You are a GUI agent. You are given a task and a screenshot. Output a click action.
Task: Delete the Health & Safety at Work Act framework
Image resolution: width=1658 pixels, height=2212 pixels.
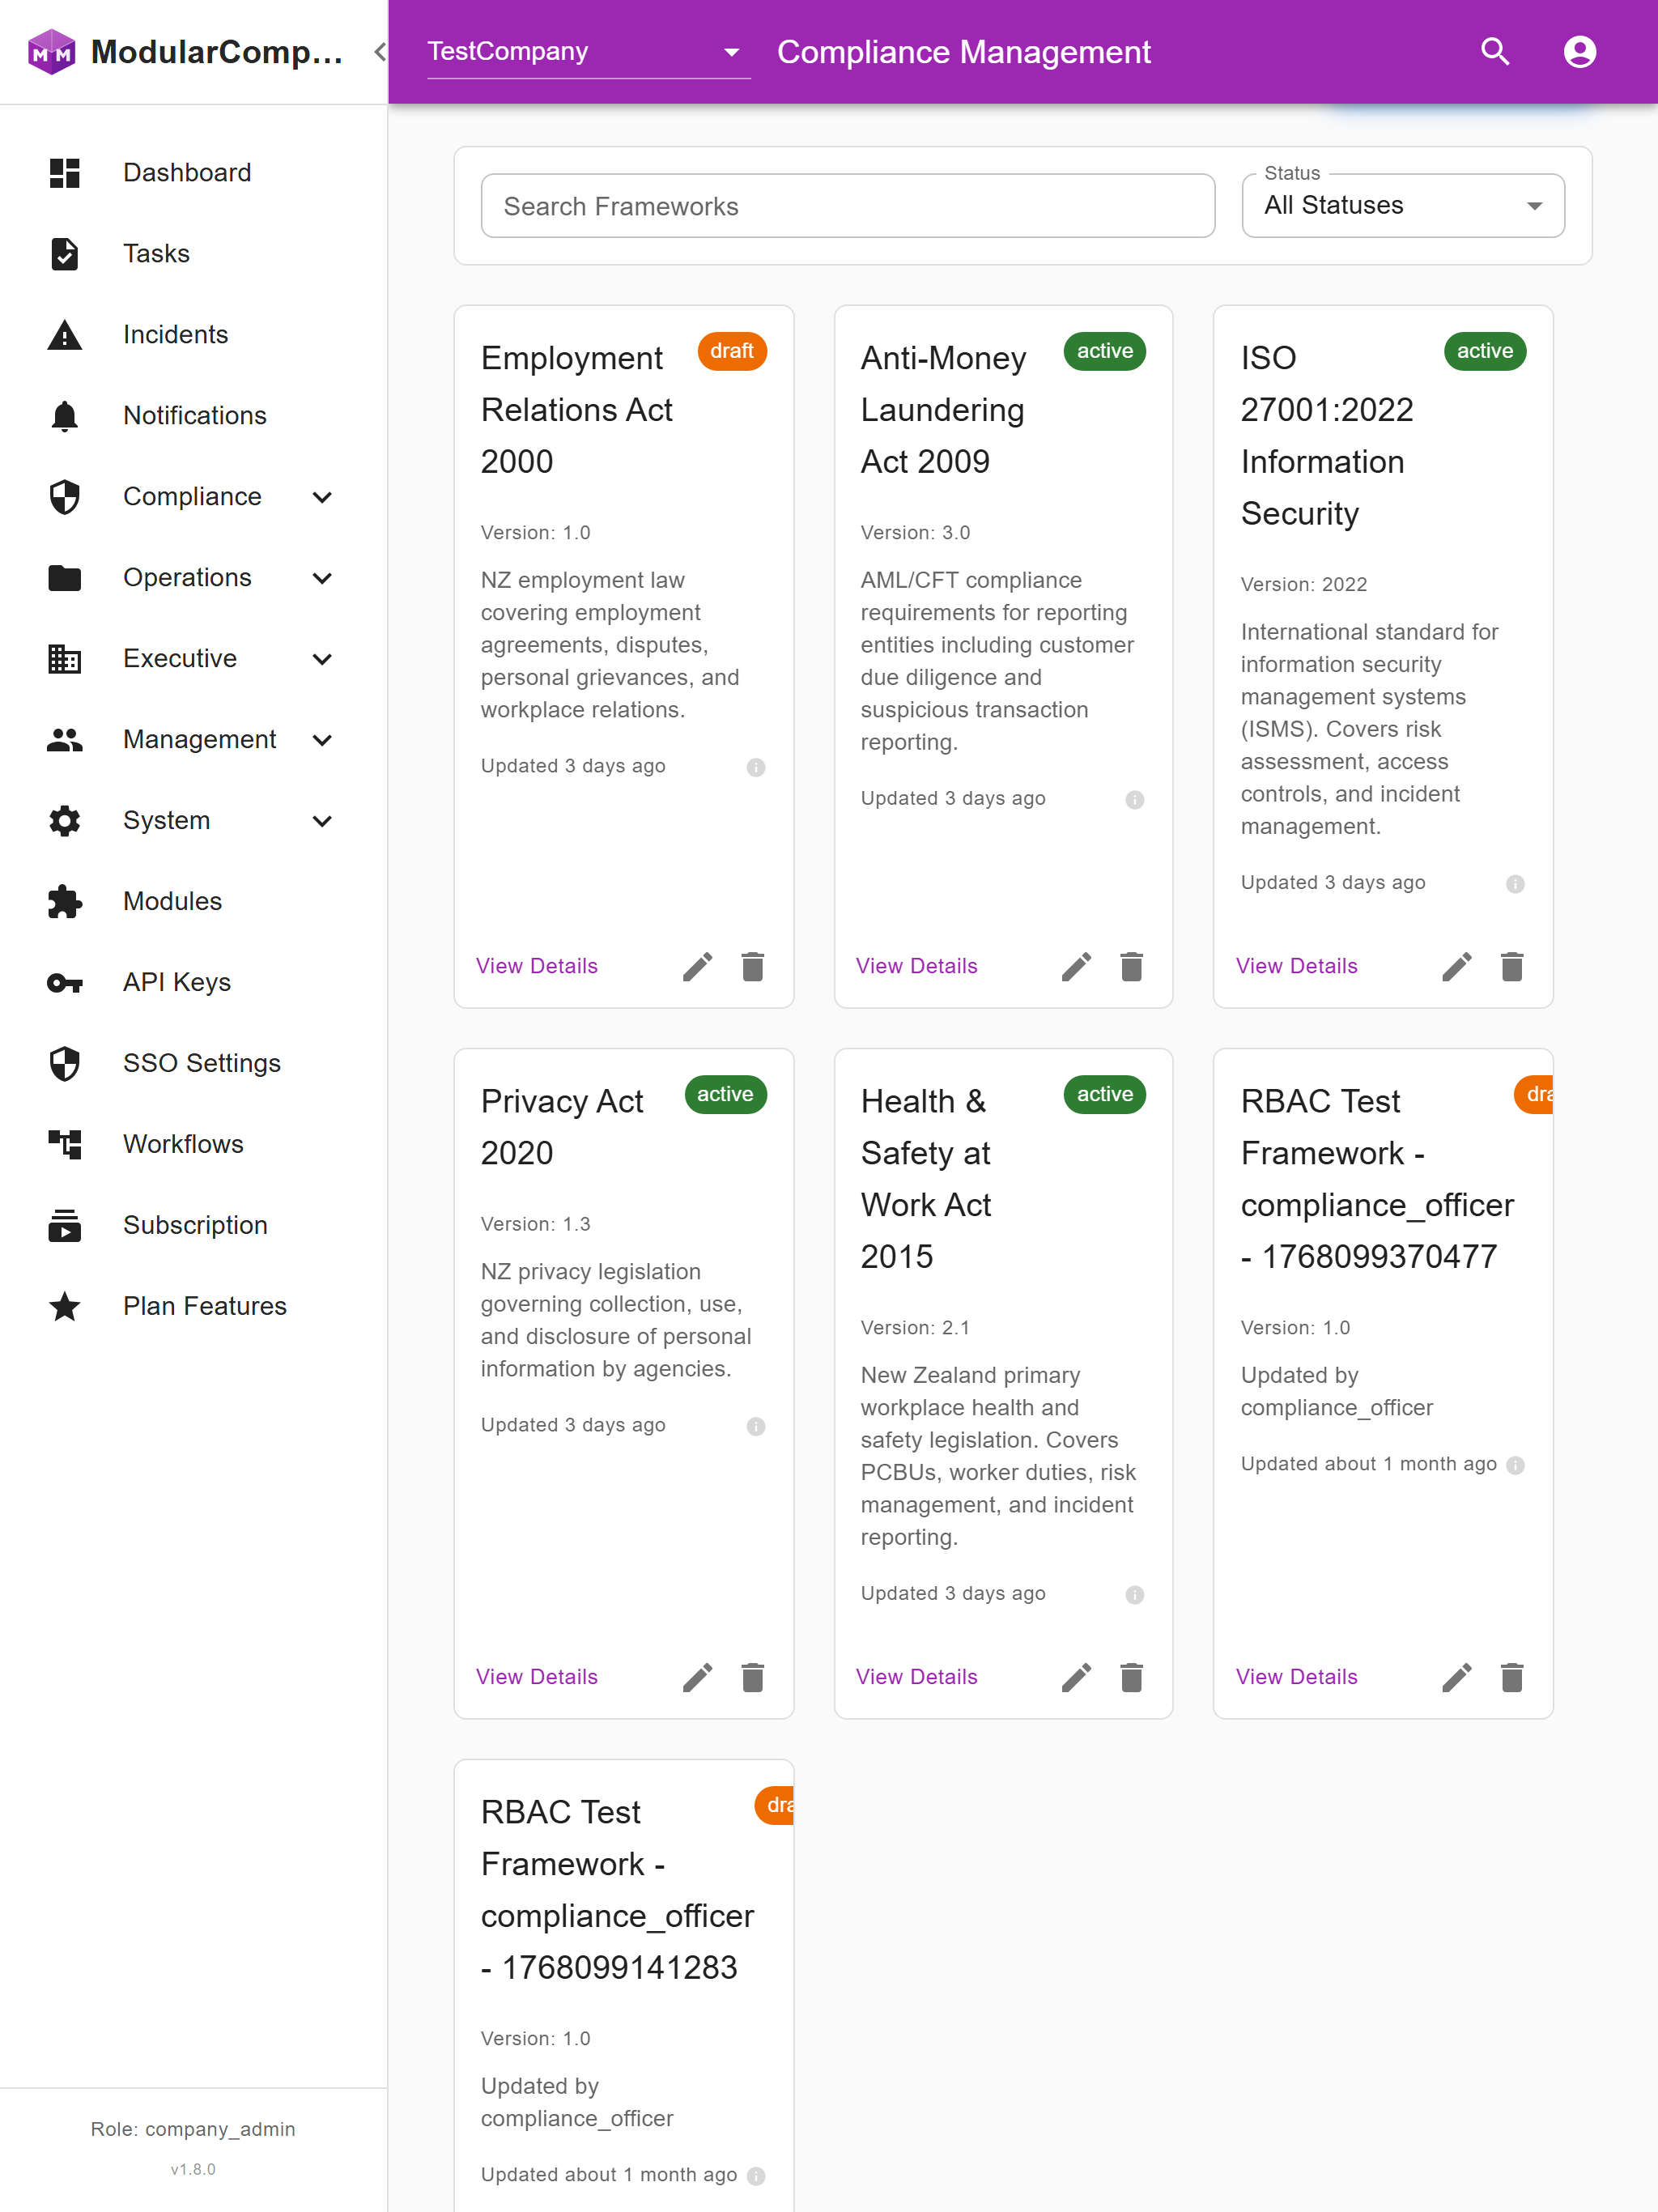coord(1132,1677)
